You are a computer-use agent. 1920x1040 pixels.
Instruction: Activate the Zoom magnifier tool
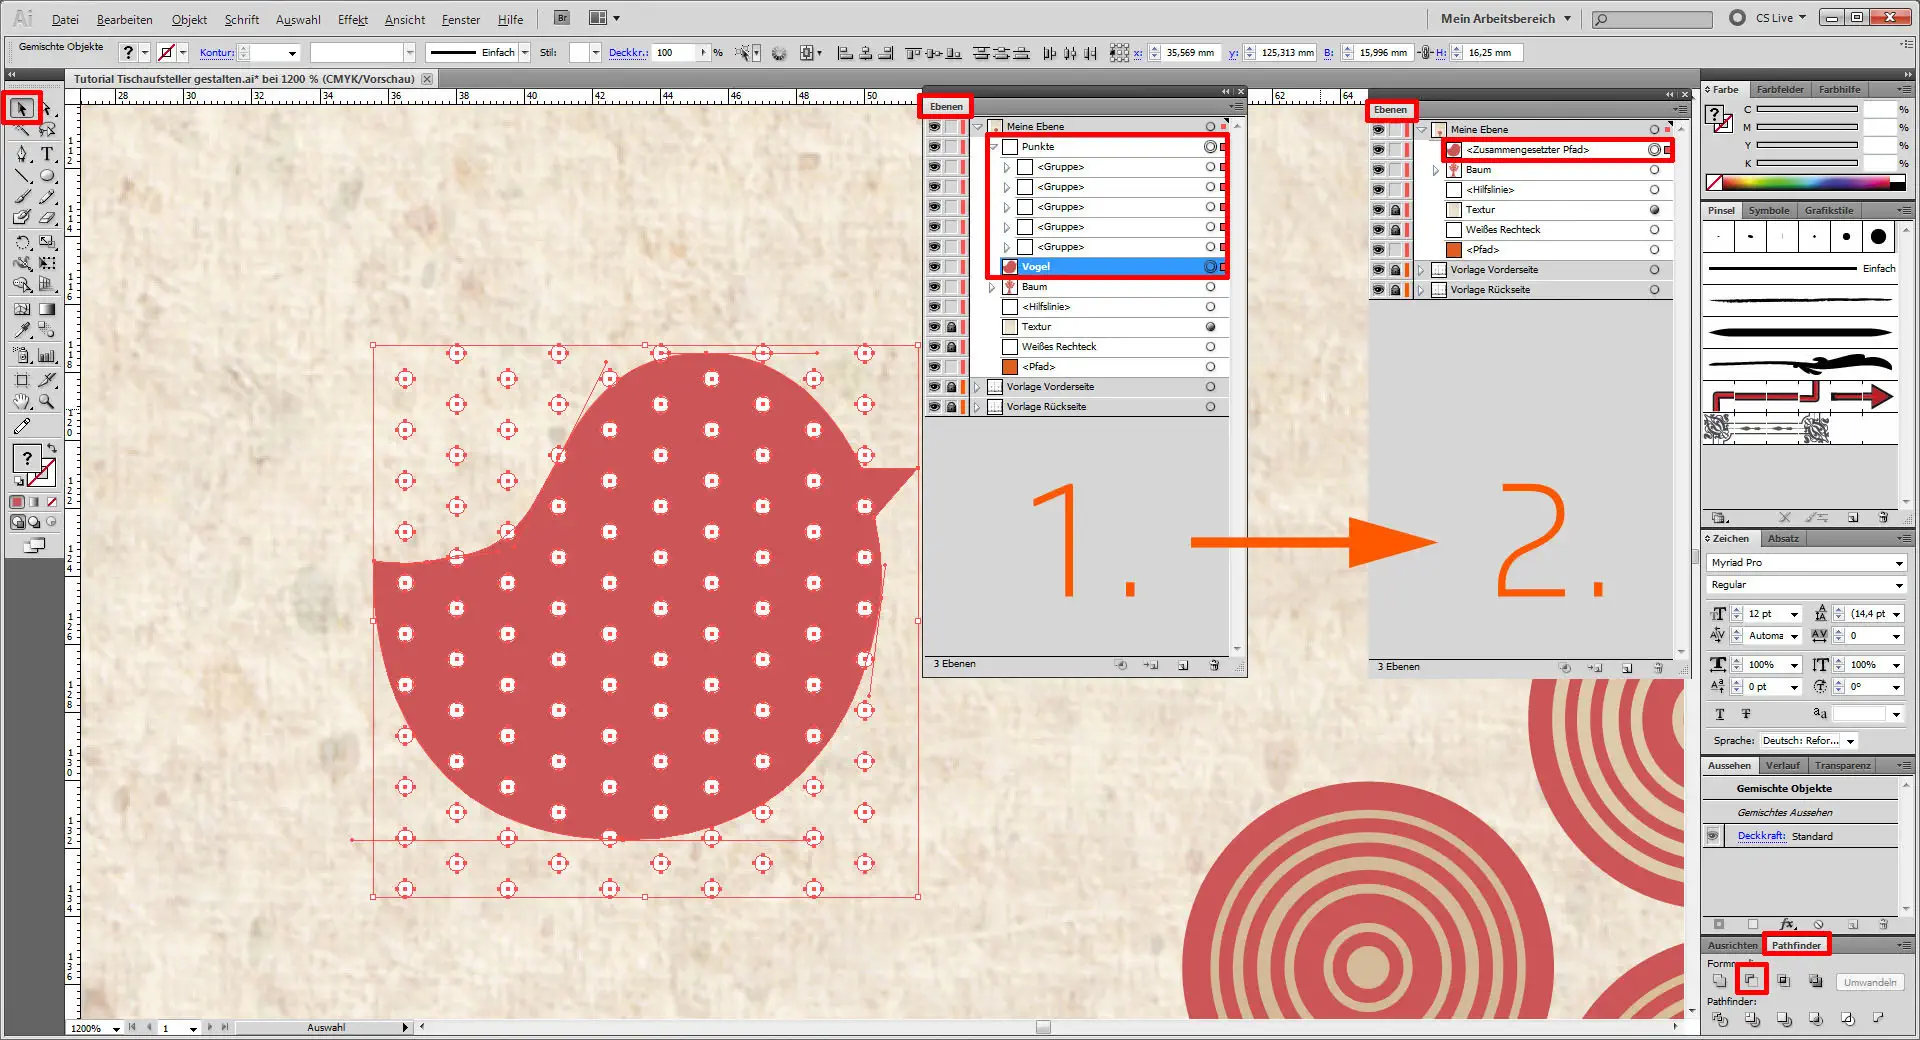point(47,402)
